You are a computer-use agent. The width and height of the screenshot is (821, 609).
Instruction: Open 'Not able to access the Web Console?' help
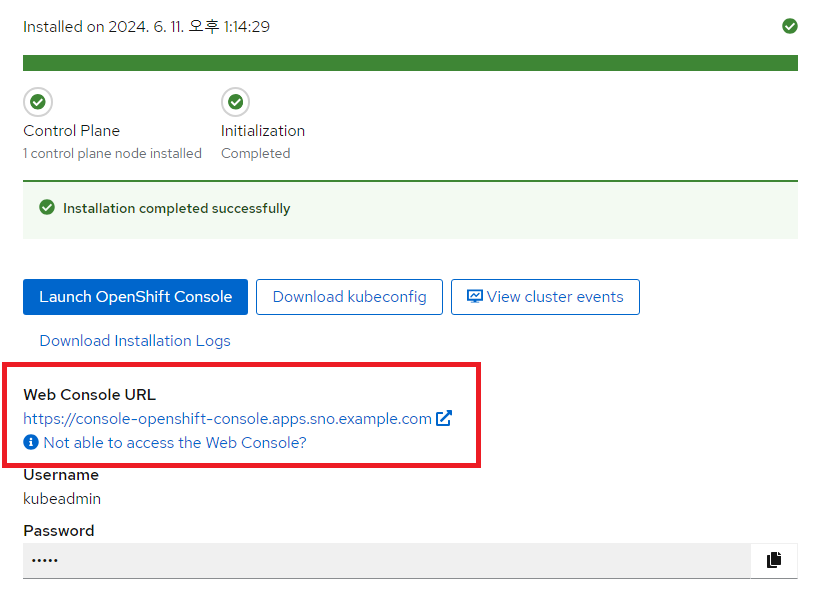(x=175, y=443)
